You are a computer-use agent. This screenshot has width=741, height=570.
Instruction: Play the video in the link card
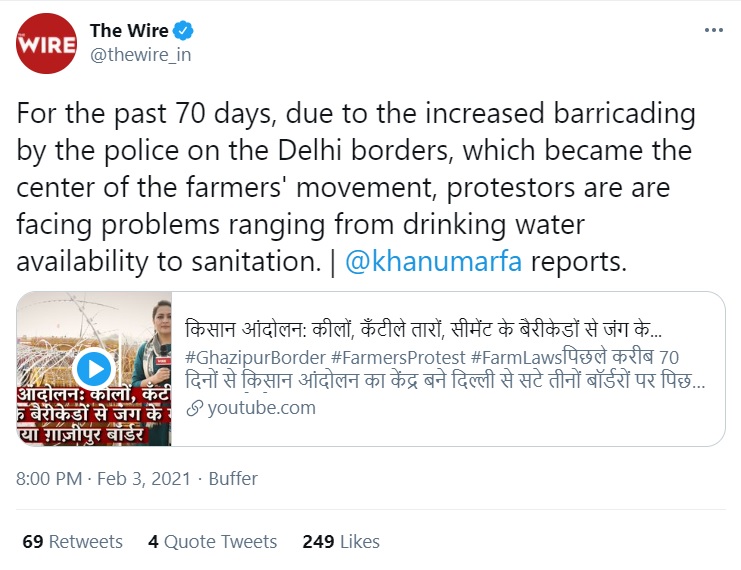pyautogui.click(x=93, y=368)
